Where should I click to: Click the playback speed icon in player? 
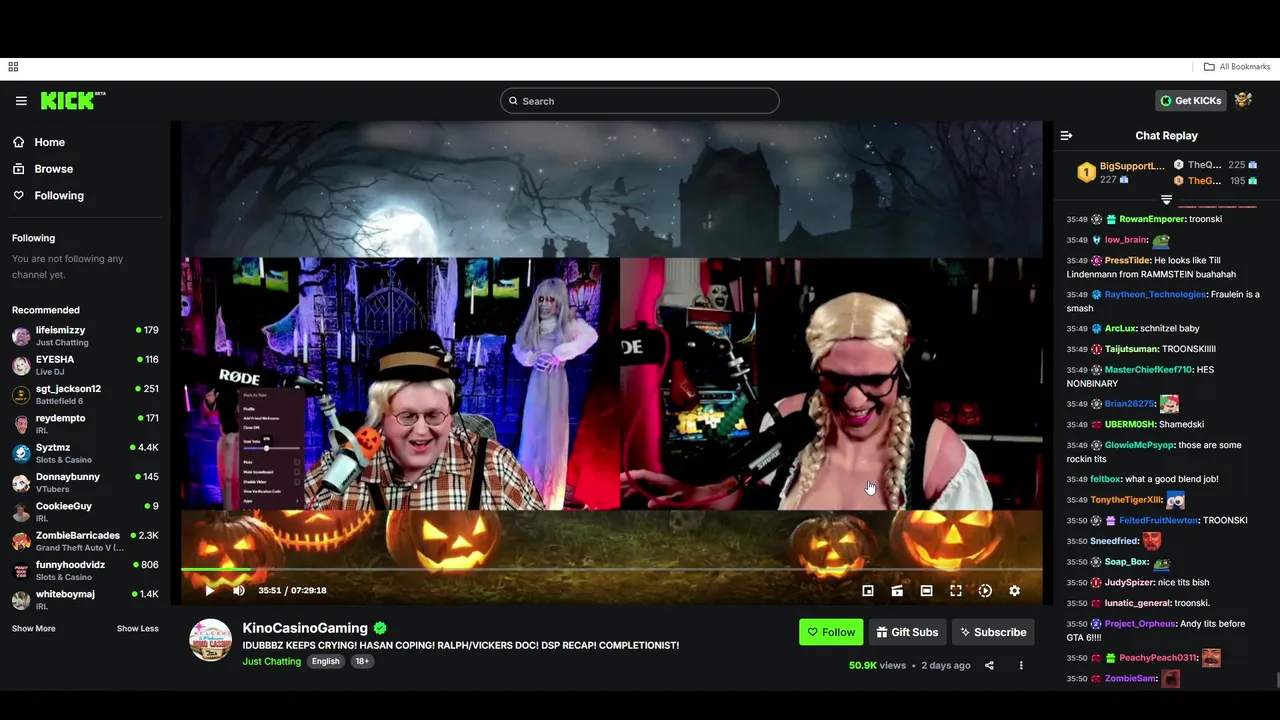point(985,591)
